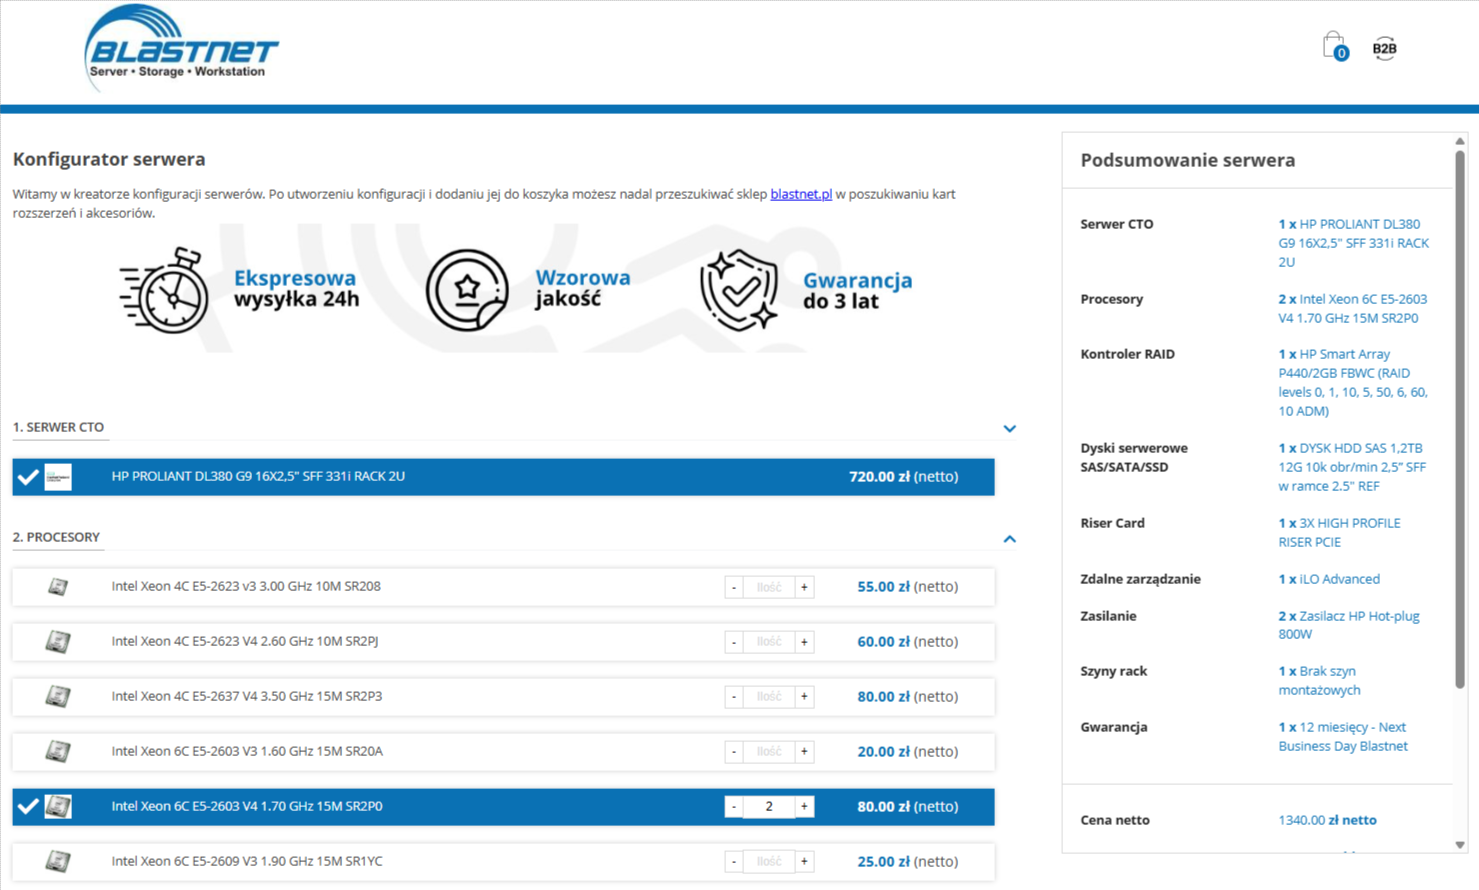The image size is (1479, 890).
Task: Open the blastnet.pl link
Action: [802, 194]
